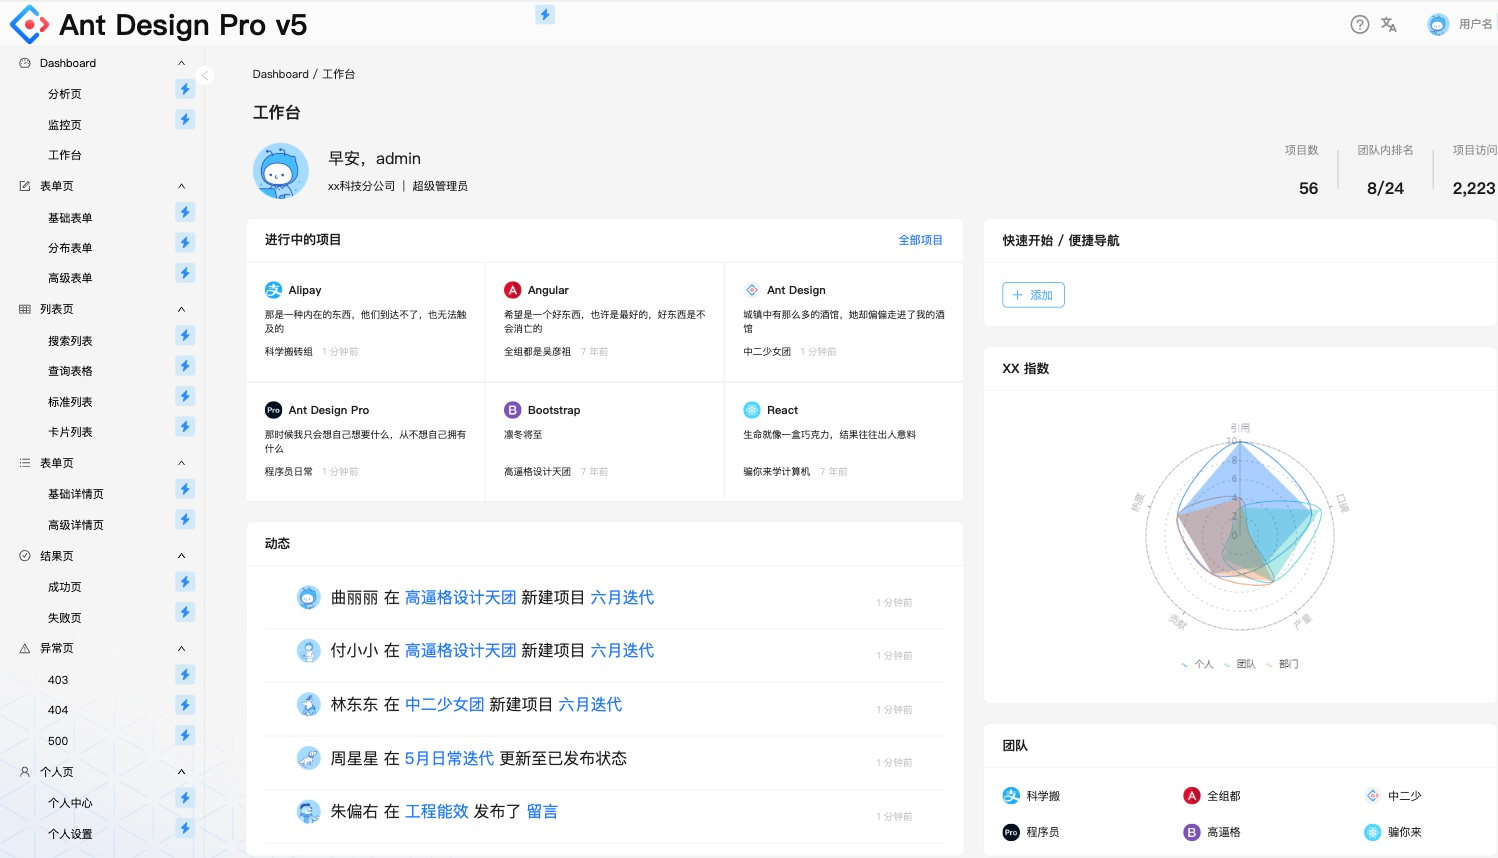
Task: Click the large admin profile avatar
Action: point(281,172)
